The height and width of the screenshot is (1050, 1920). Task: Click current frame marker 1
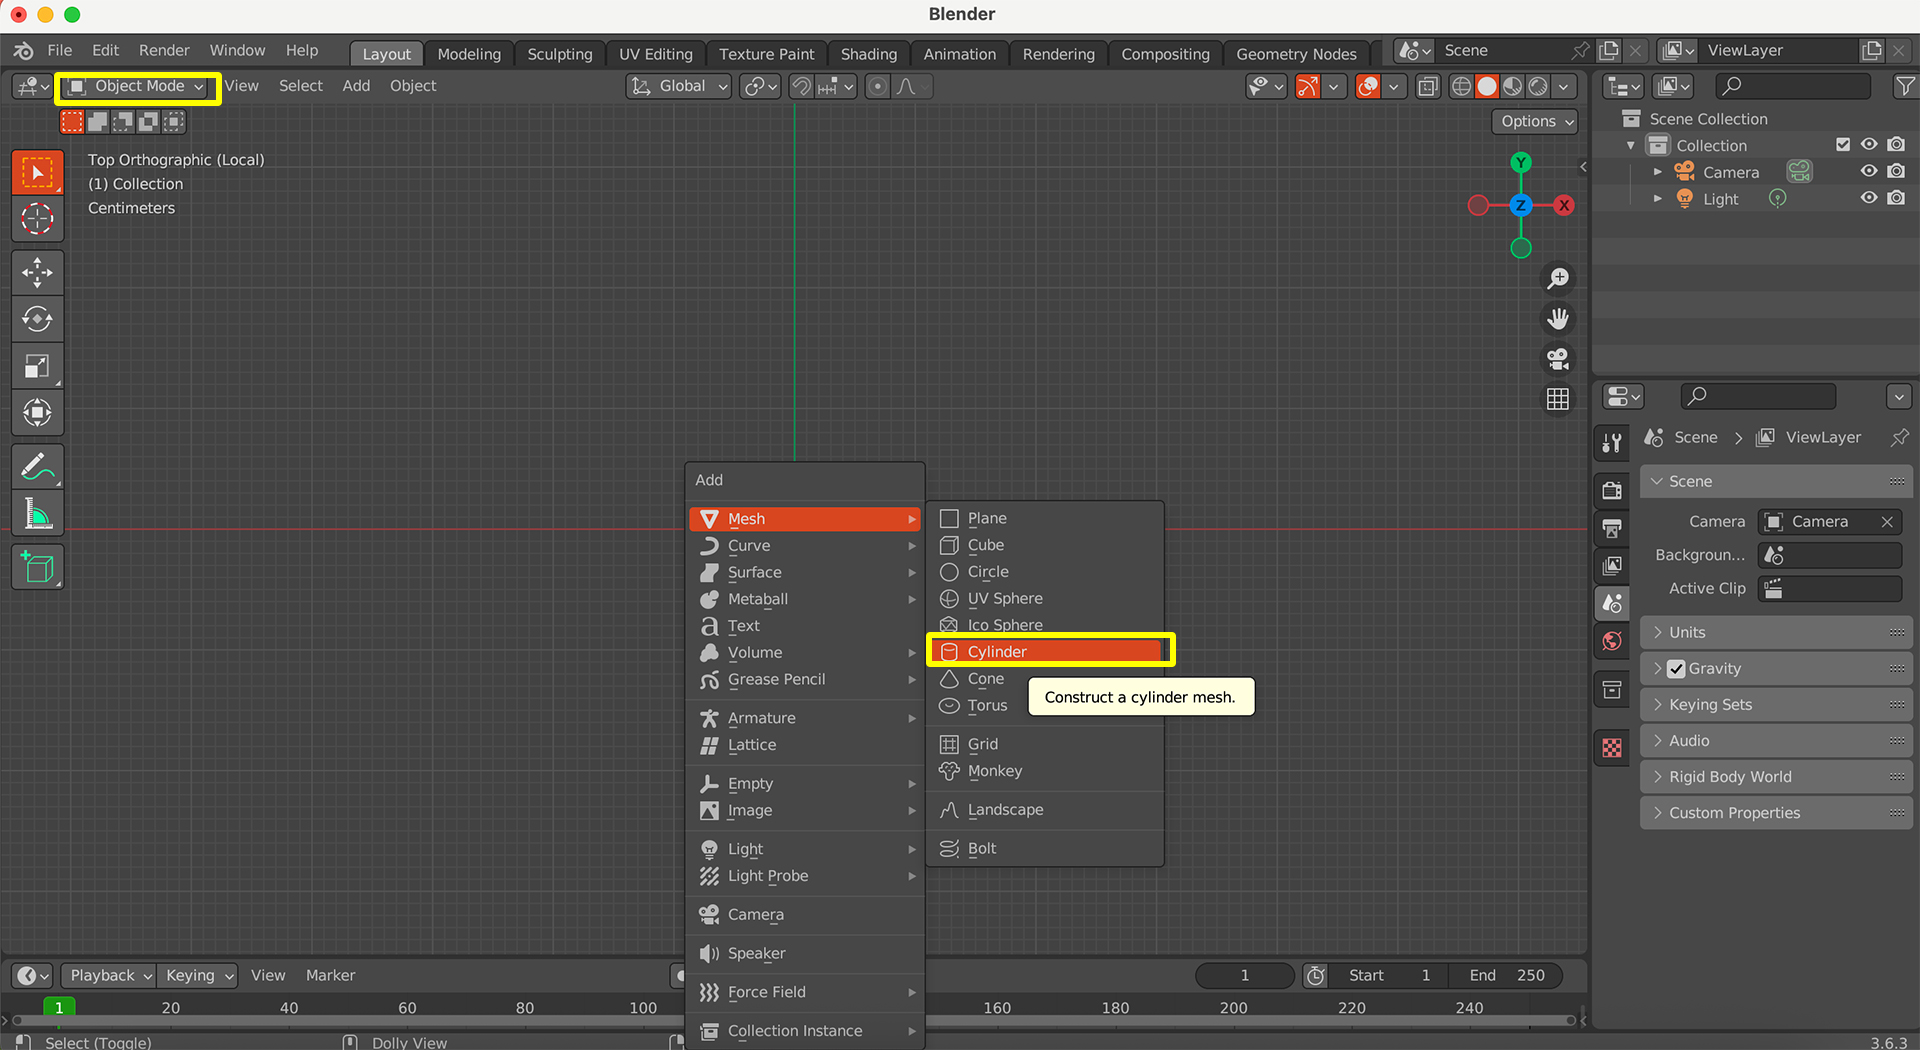click(x=59, y=1007)
